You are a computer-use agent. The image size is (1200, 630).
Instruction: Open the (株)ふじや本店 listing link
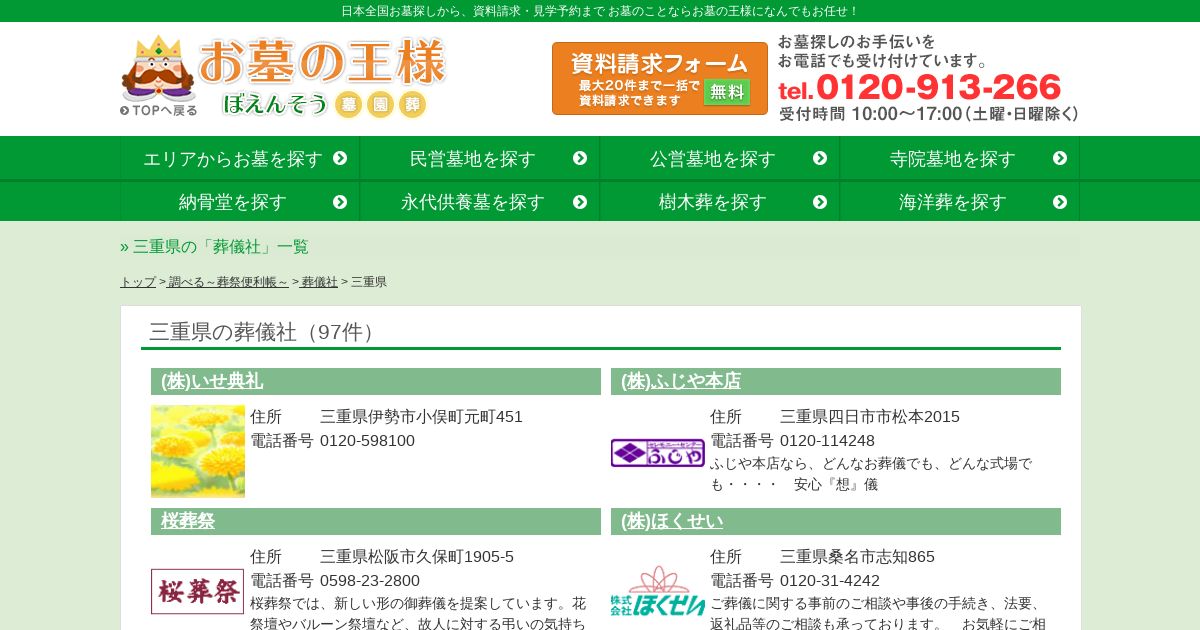tap(681, 381)
